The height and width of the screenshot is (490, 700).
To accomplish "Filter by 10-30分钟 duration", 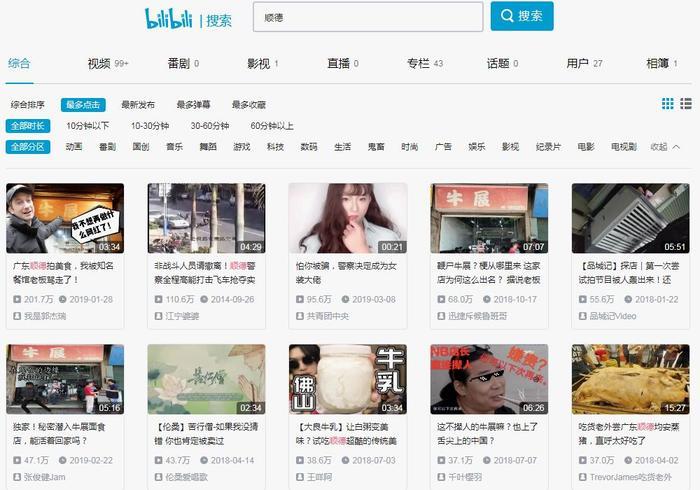I will [x=150, y=126].
